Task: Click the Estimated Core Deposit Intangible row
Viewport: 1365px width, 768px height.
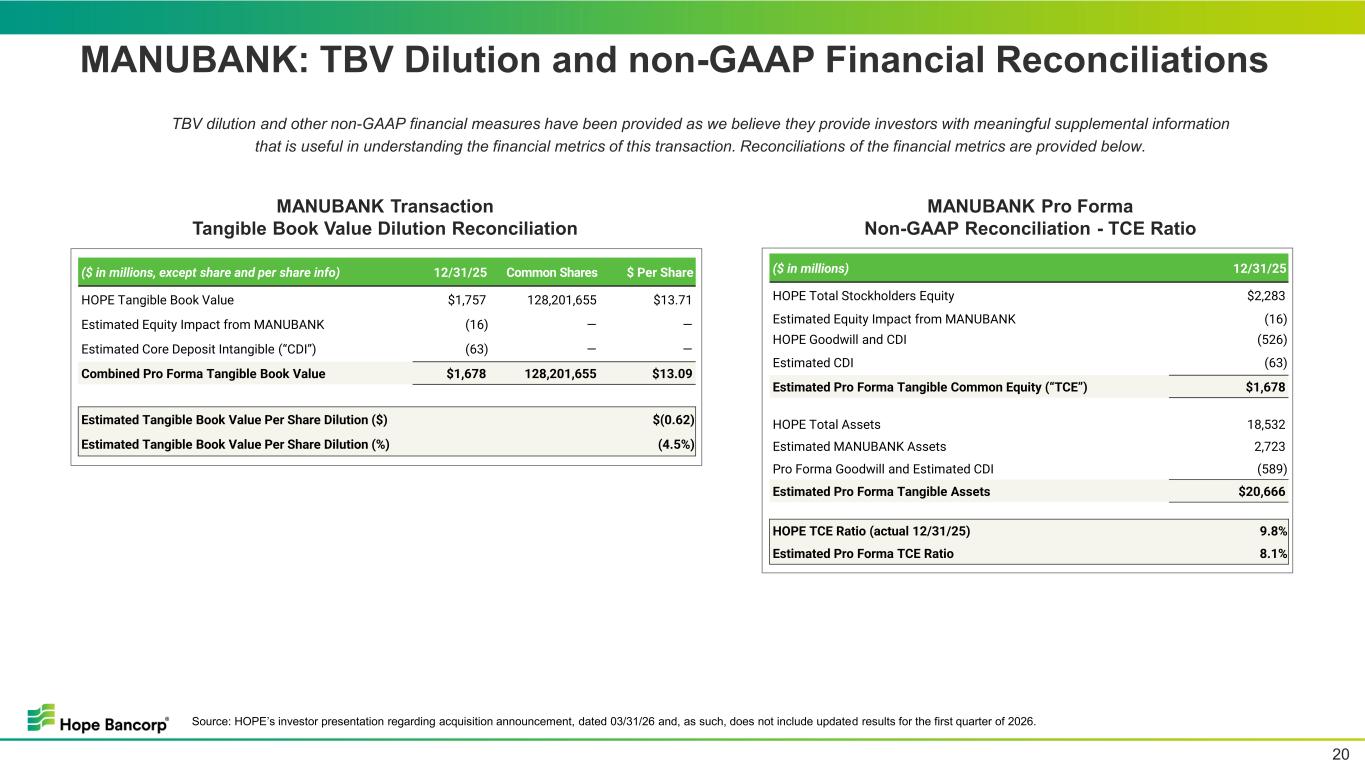Action: click(387, 349)
